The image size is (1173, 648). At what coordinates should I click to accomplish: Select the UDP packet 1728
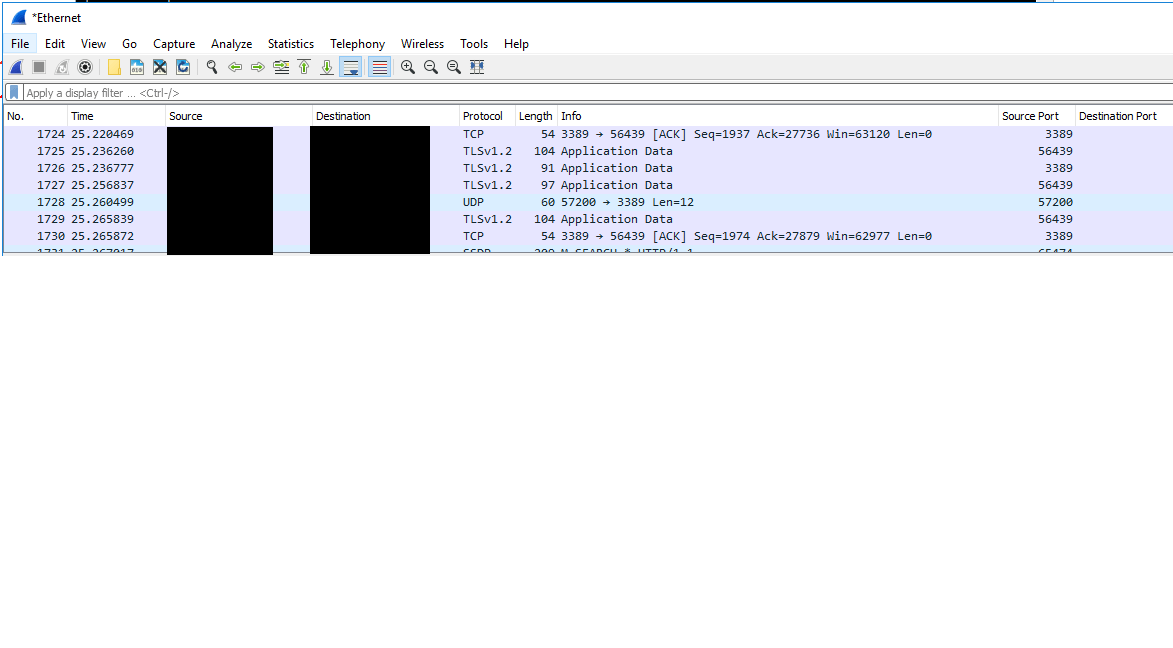coord(588,202)
